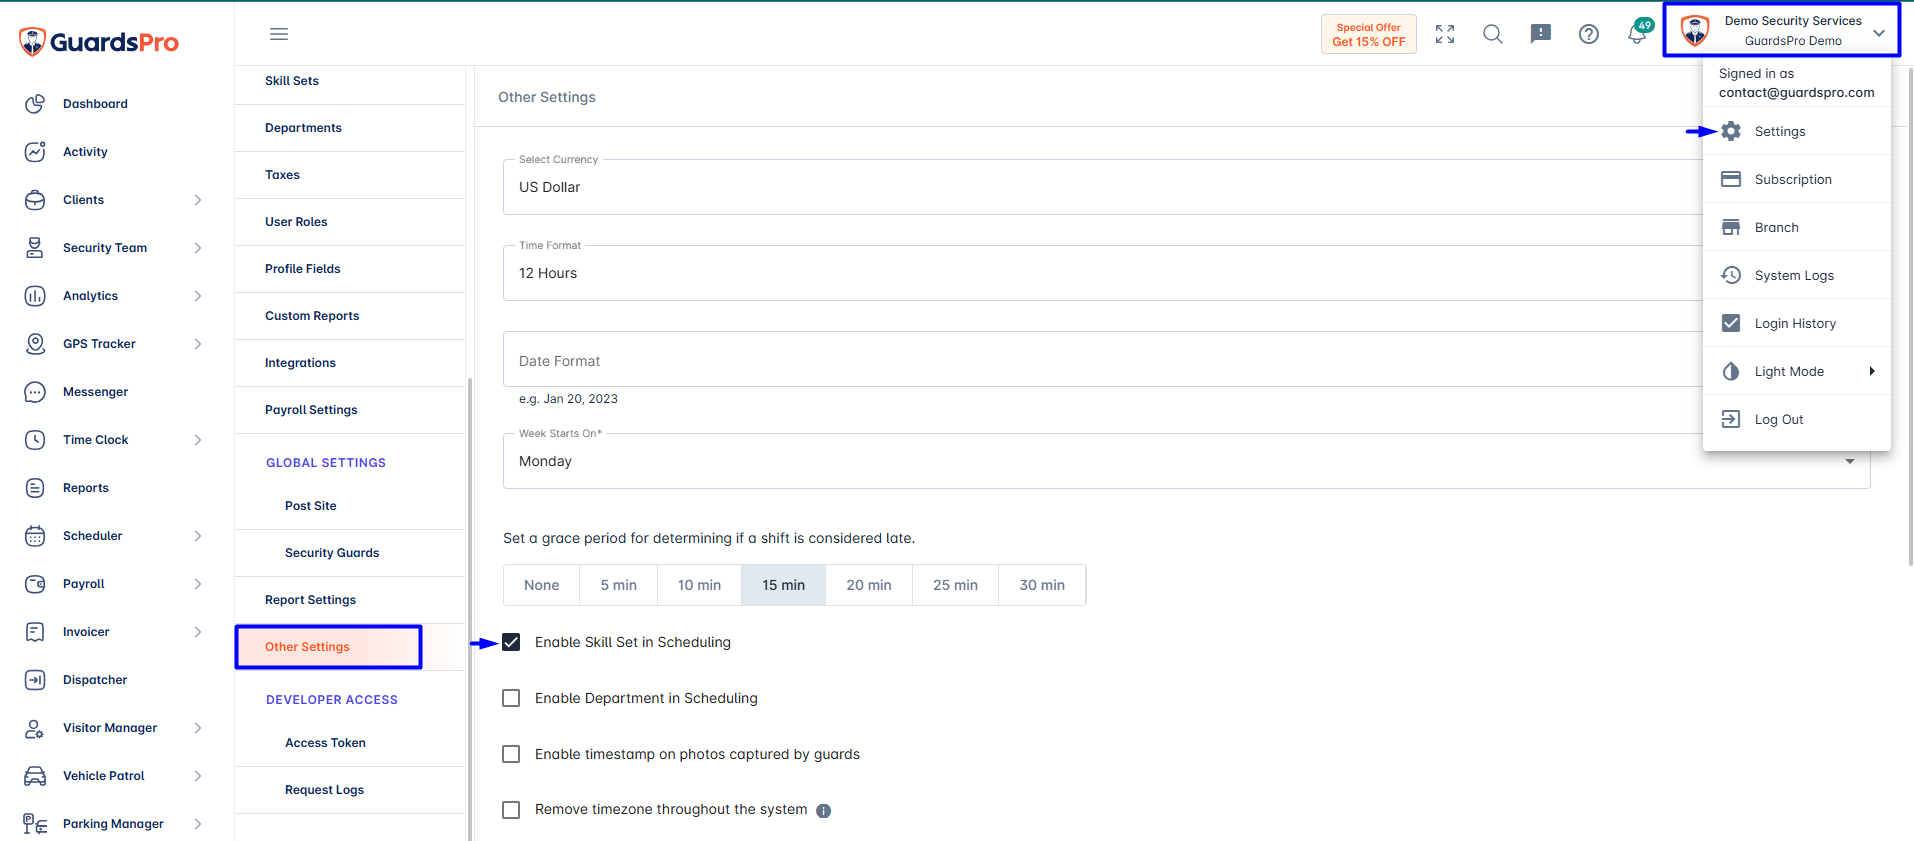Open the search magnifier icon

[1493, 34]
